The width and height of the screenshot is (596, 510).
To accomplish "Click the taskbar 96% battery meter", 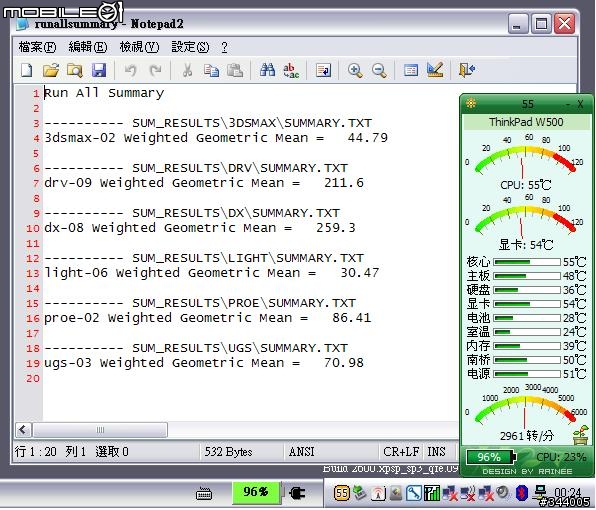I will click(257, 492).
